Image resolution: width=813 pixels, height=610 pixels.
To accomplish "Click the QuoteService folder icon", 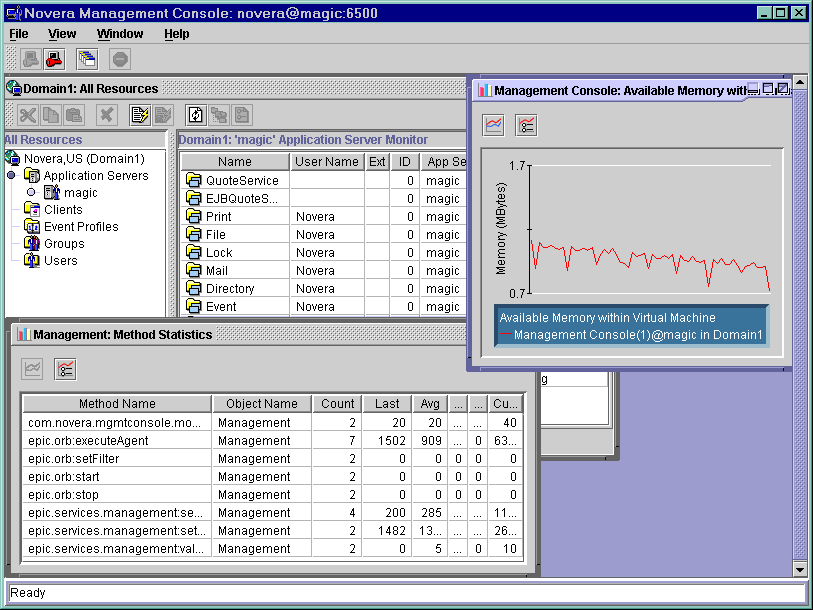I will (x=194, y=181).
